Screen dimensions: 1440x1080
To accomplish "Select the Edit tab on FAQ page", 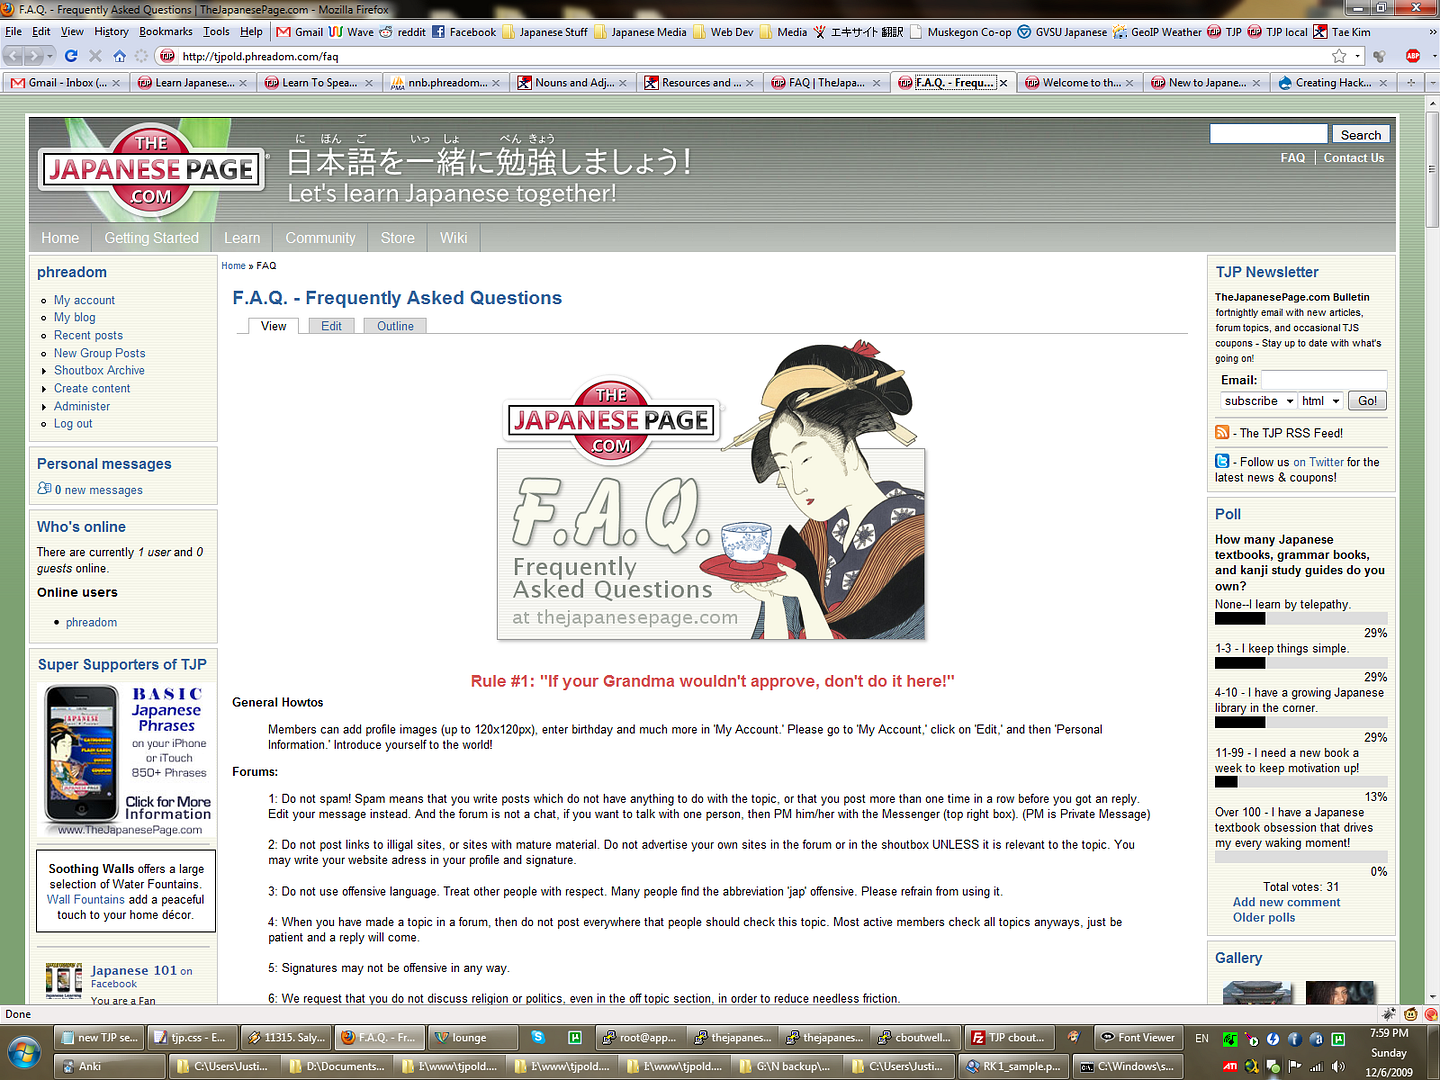I will point(331,326).
